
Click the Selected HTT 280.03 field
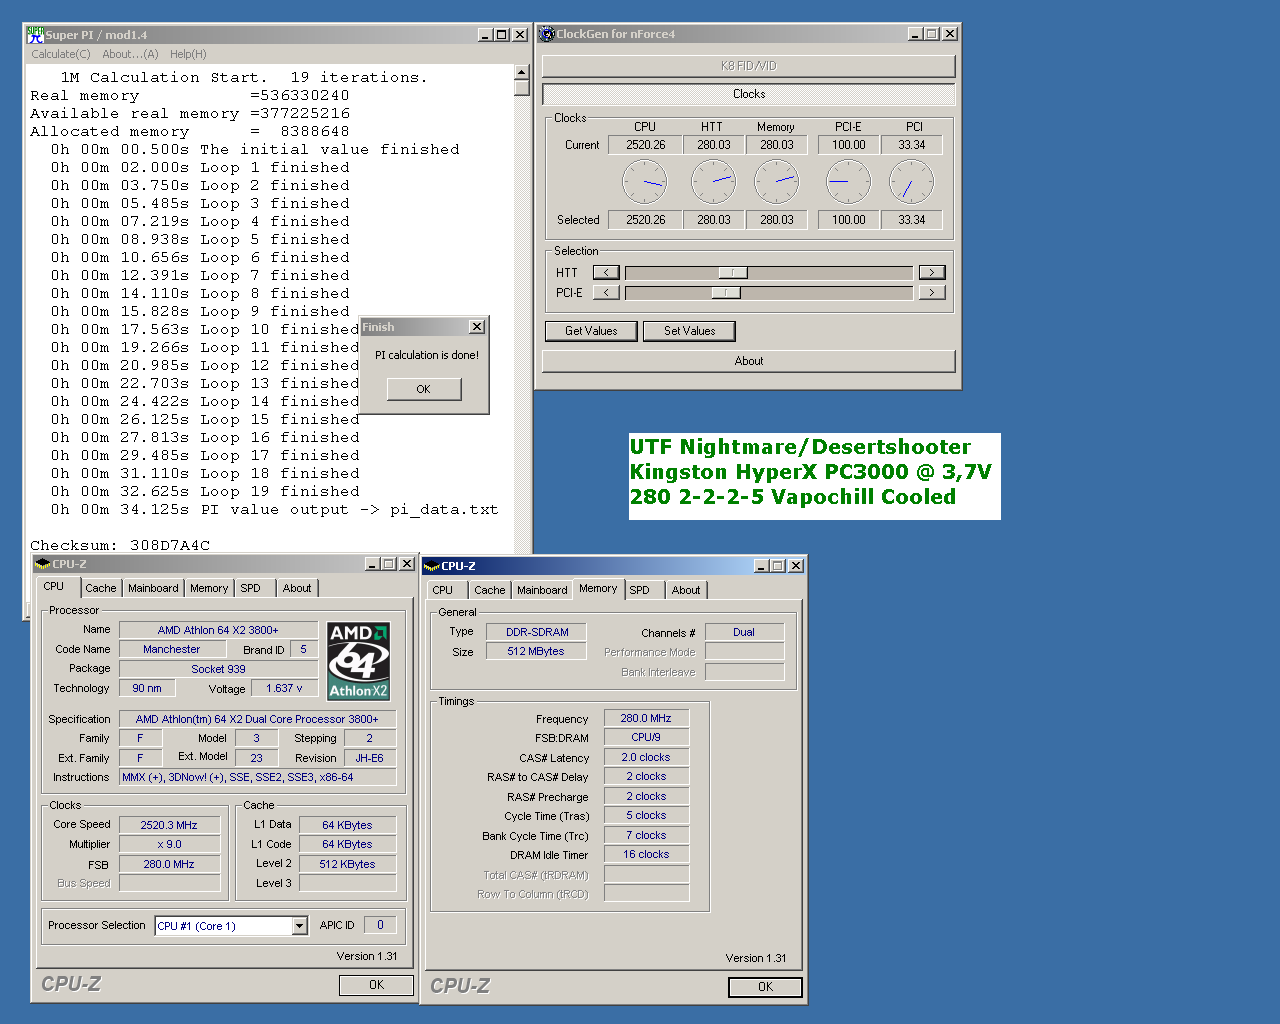pos(714,220)
